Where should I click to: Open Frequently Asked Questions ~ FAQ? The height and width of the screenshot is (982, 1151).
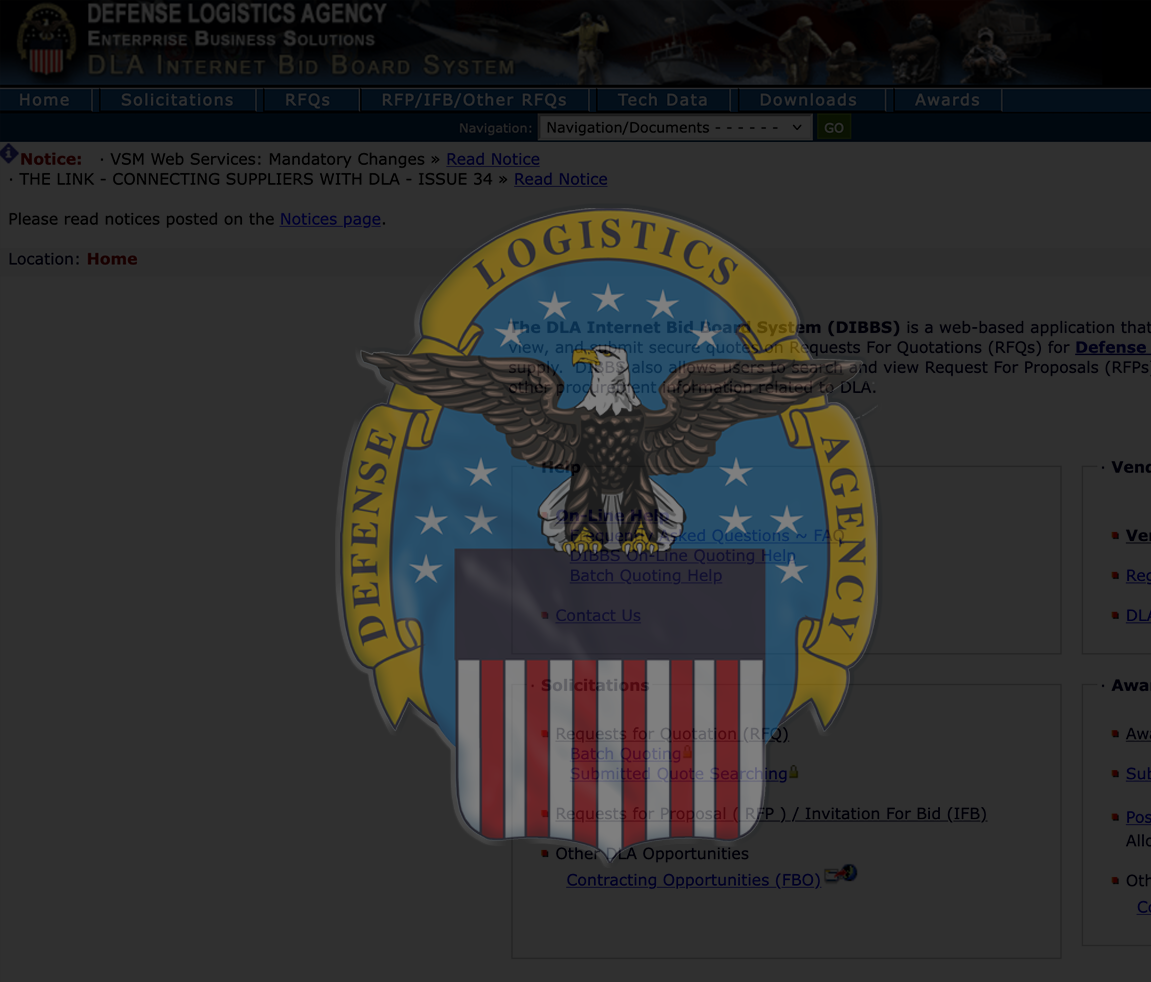click(x=706, y=536)
